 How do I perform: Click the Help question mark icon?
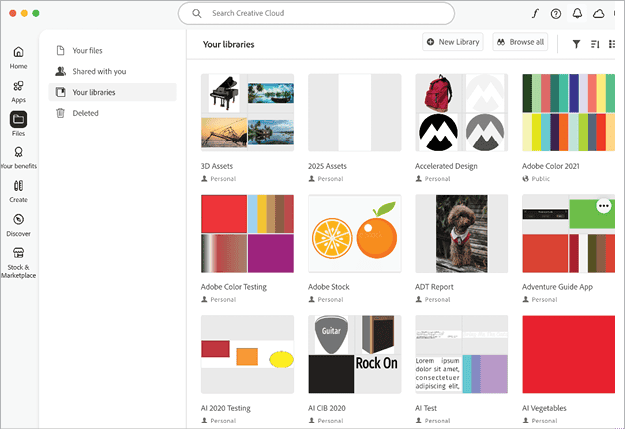[556, 14]
